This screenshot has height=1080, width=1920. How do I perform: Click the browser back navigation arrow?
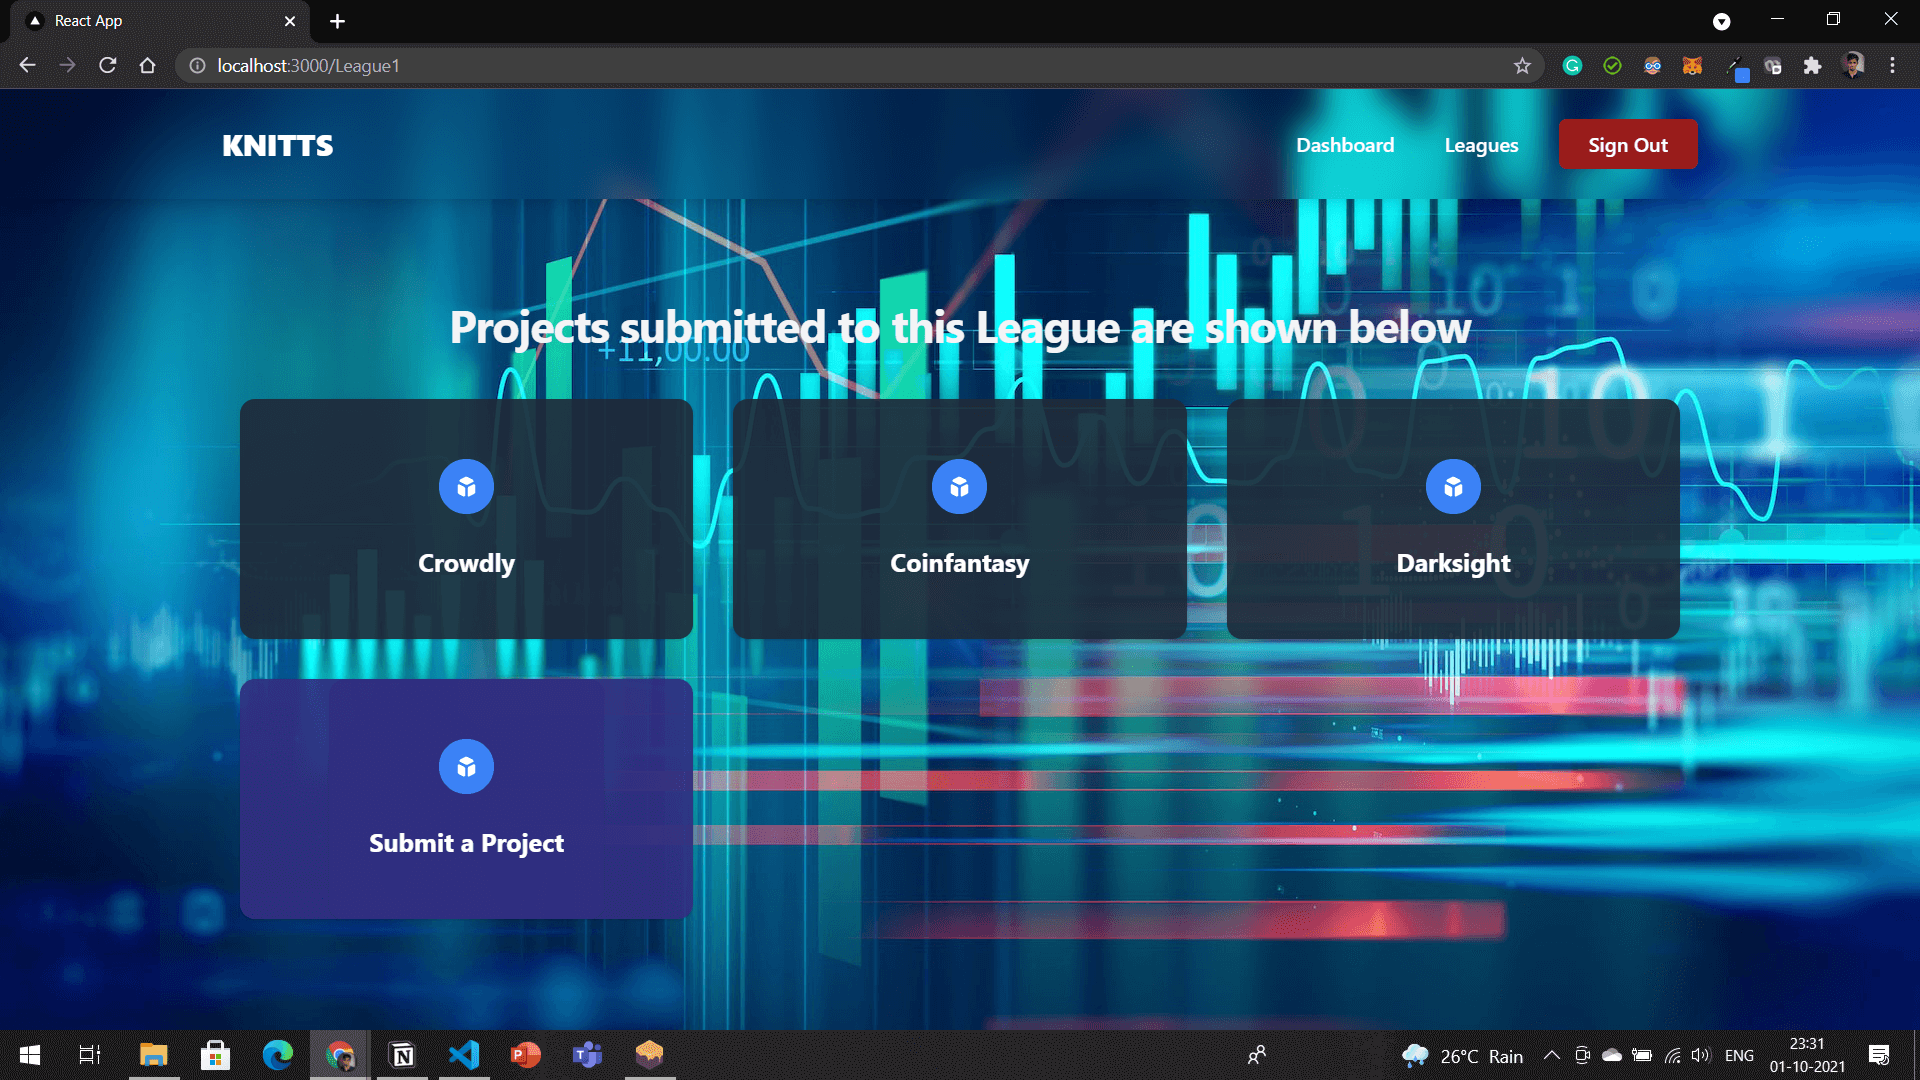25,65
